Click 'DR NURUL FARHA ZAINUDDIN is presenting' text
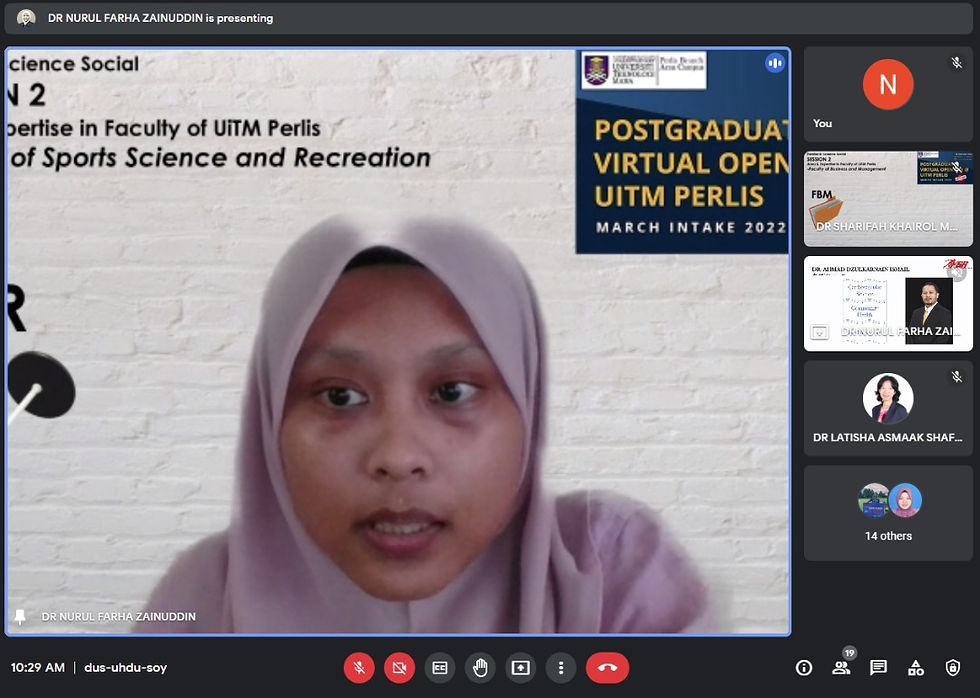The width and height of the screenshot is (980, 698). click(x=161, y=18)
